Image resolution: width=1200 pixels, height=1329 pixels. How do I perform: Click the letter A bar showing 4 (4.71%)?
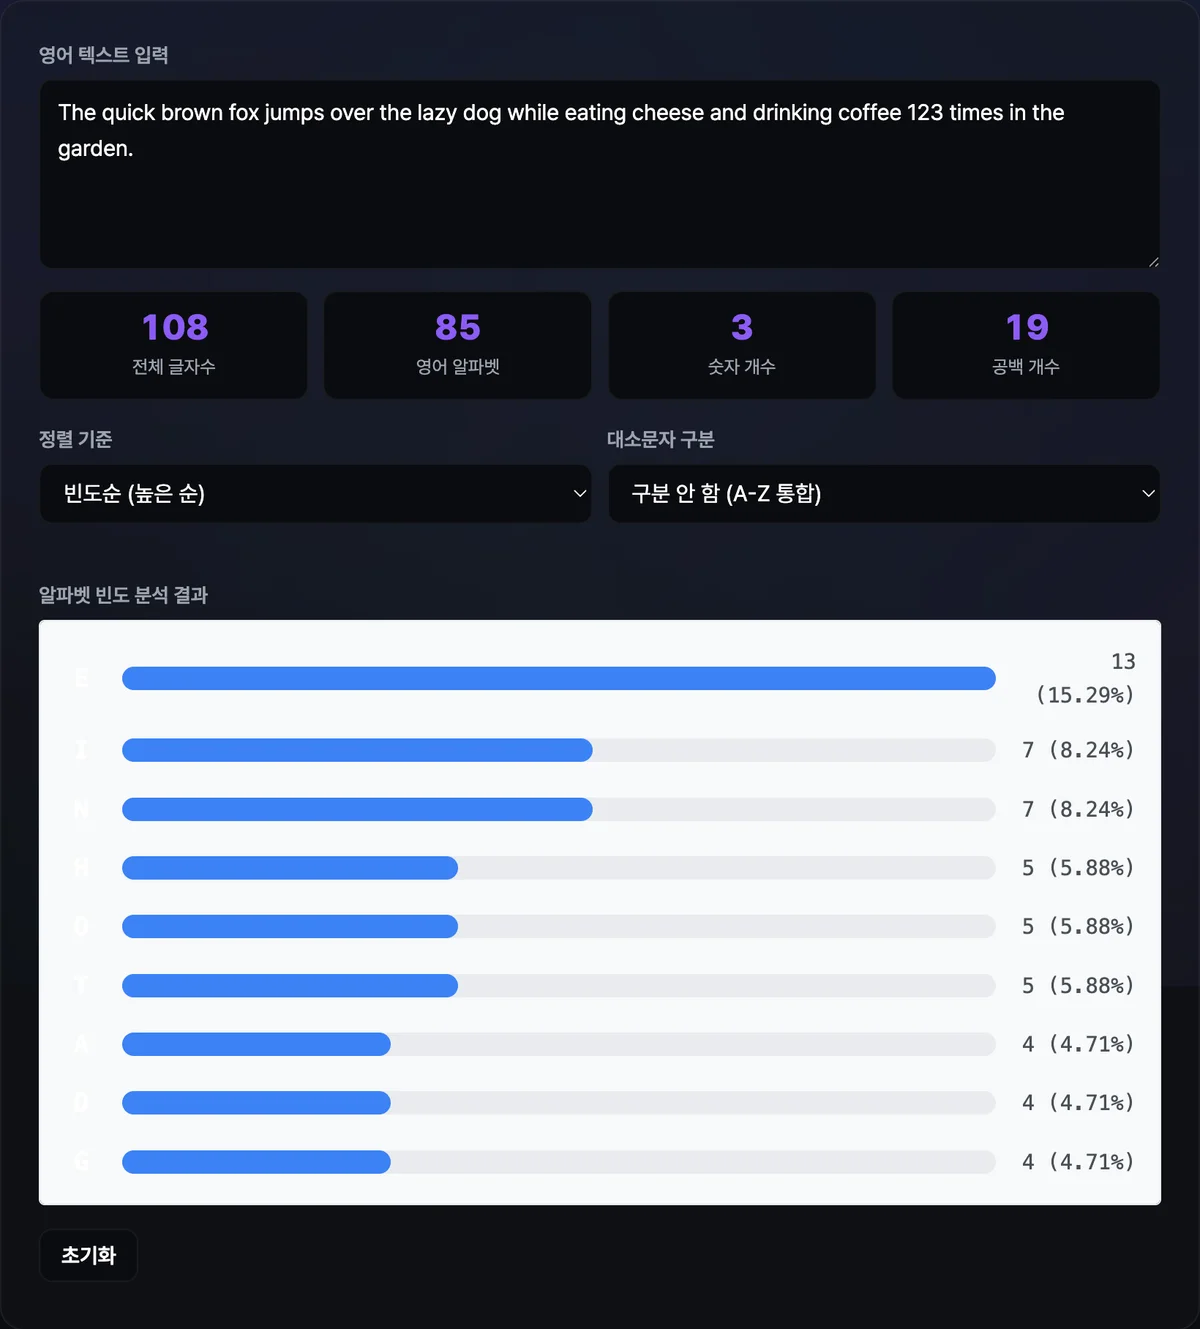[x=558, y=1044]
